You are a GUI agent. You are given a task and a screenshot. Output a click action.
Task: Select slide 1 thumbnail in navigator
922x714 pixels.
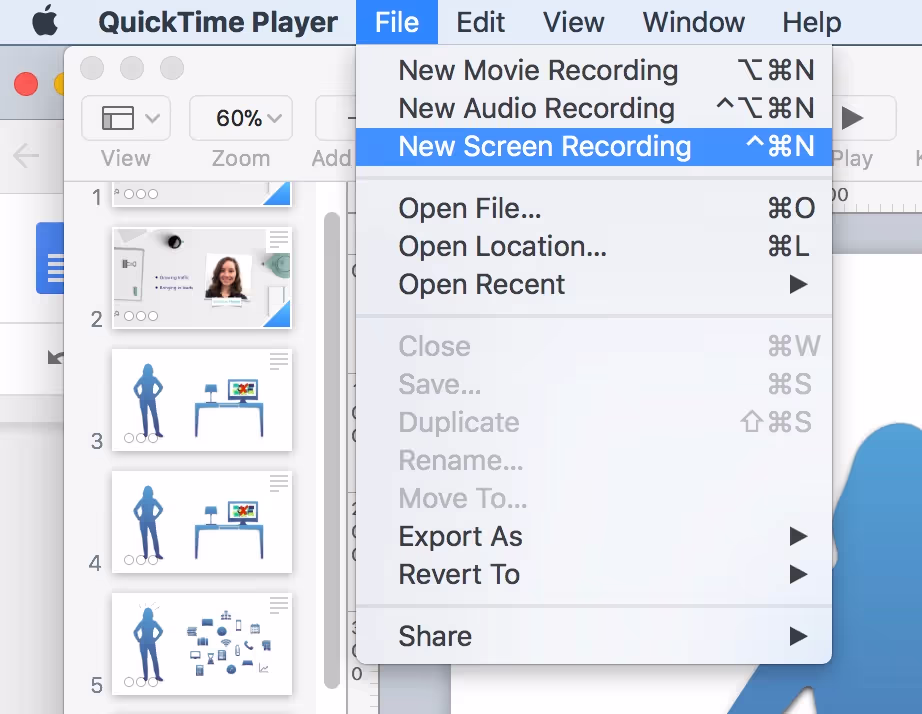click(202, 193)
